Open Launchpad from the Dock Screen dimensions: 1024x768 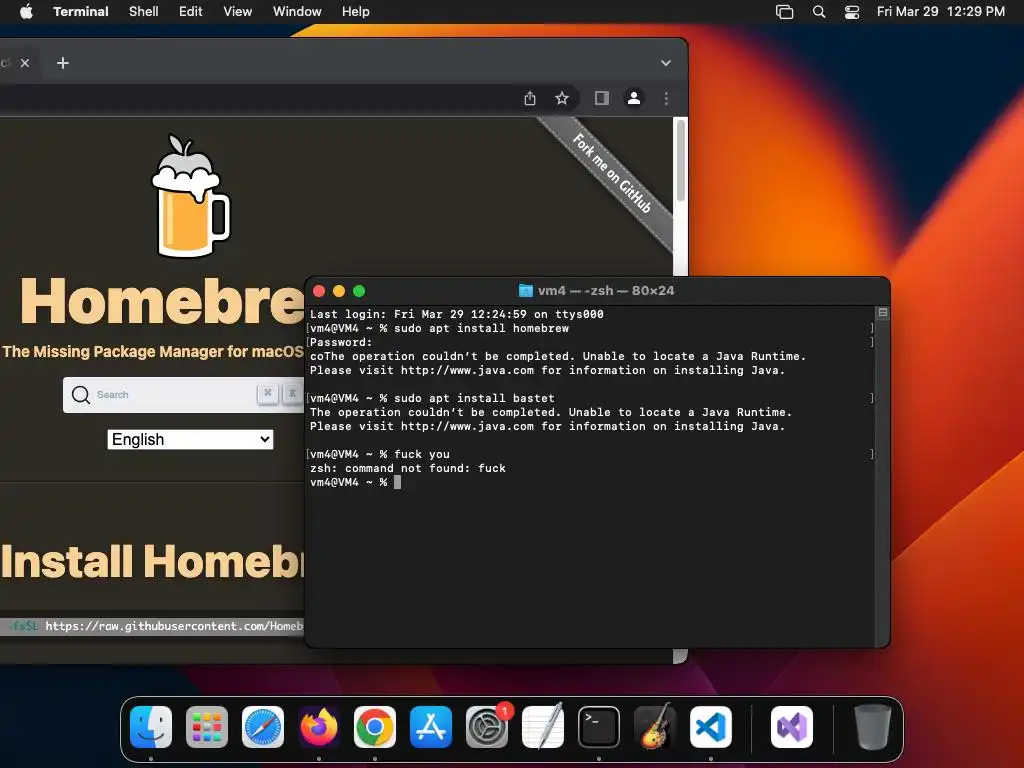click(207, 727)
